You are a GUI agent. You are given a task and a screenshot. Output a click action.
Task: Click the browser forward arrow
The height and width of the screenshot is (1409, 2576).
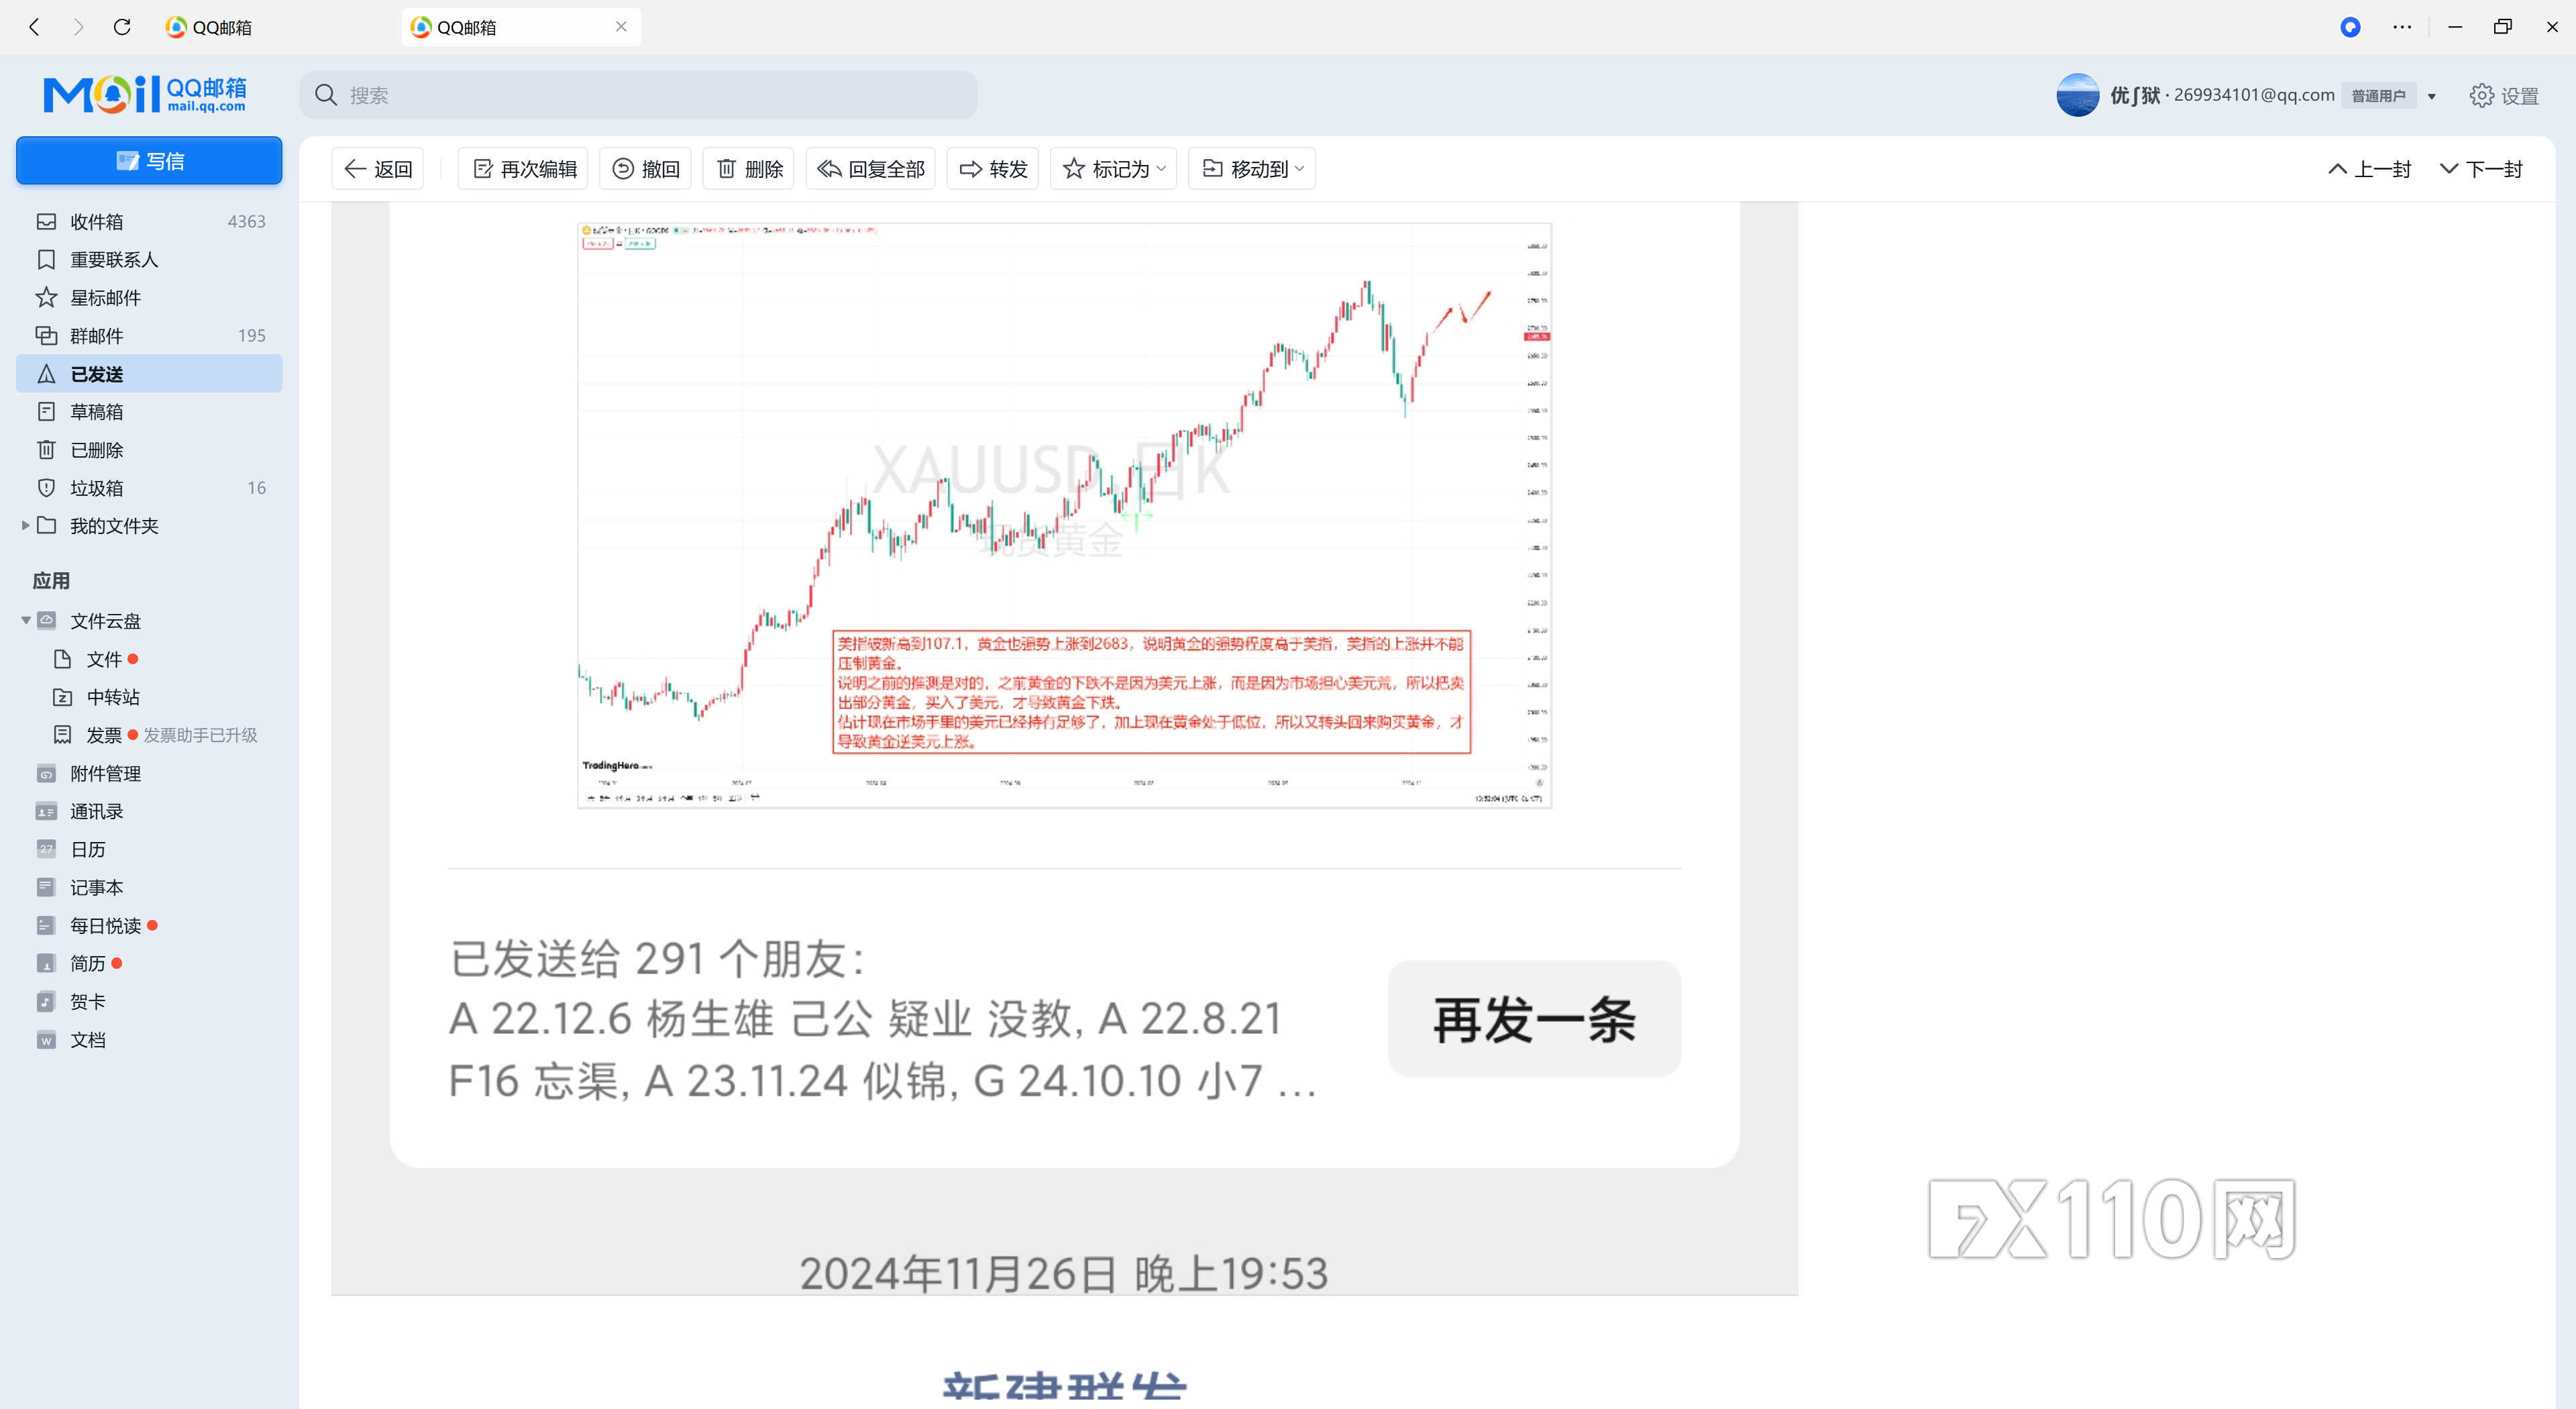79,27
